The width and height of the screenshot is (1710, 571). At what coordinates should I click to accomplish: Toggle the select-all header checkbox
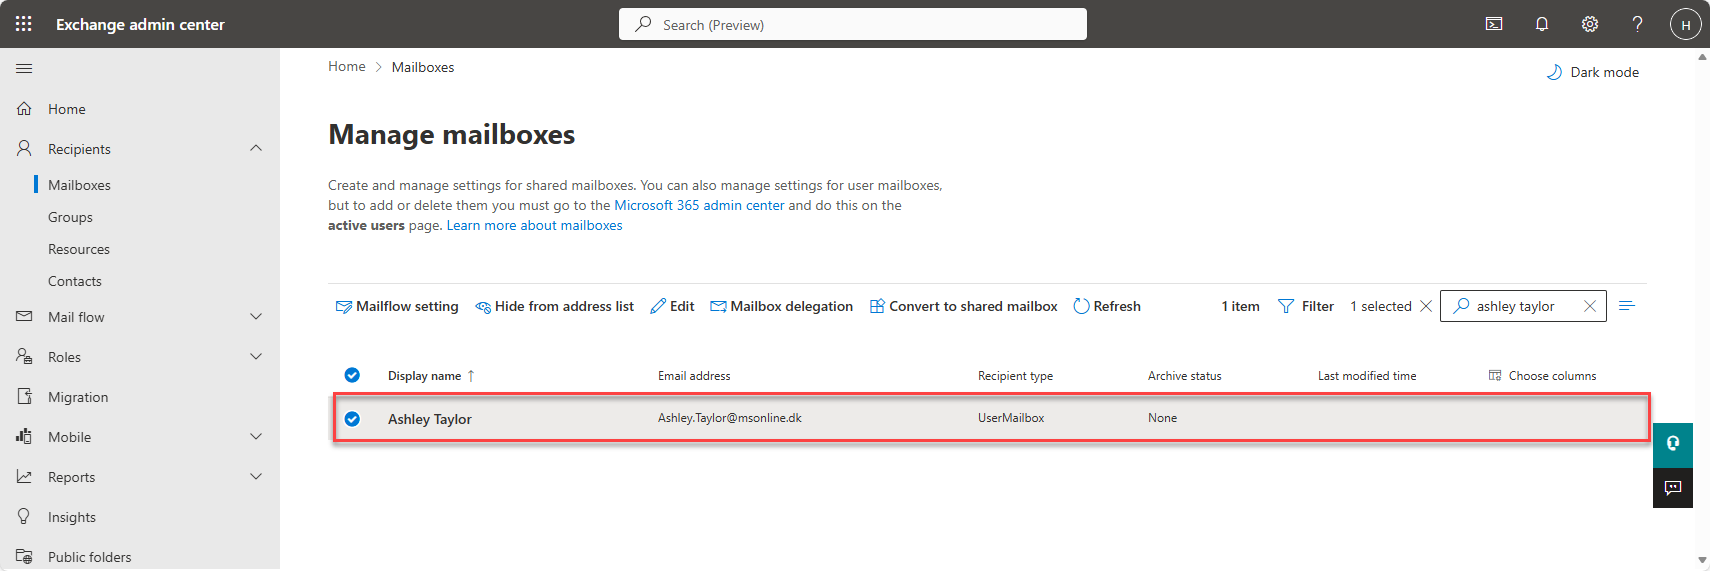point(352,375)
